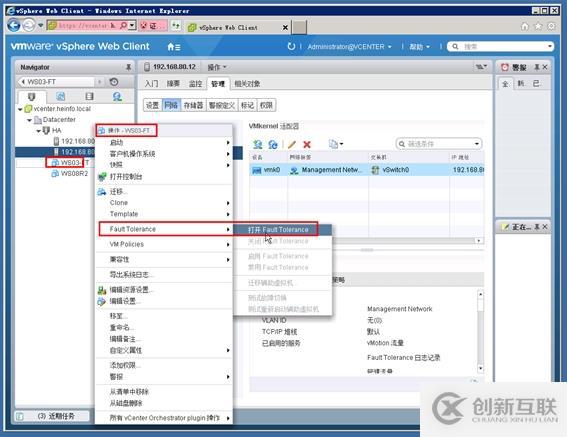Open the search box dropdown arrow
Viewport: 567px width, 437px height.
pos(550,46)
